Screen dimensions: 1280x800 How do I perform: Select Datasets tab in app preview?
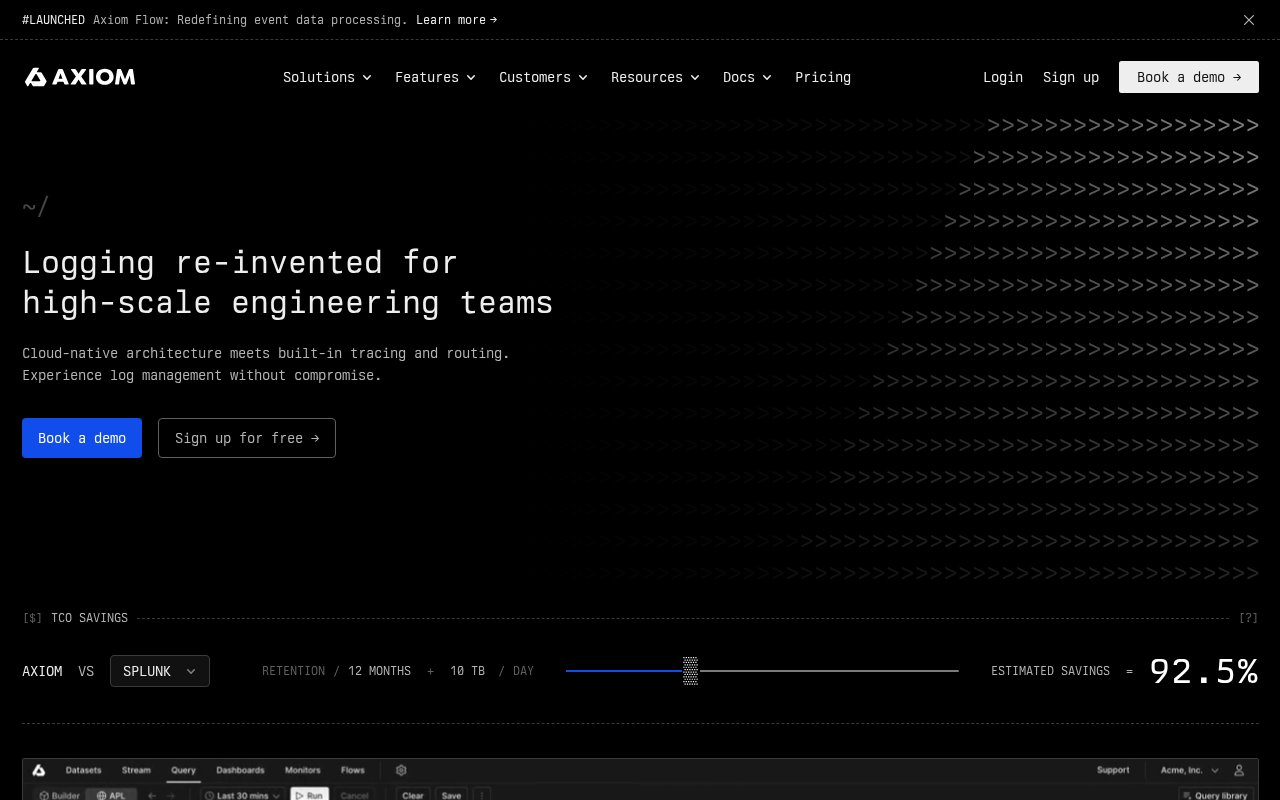click(84, 770)
